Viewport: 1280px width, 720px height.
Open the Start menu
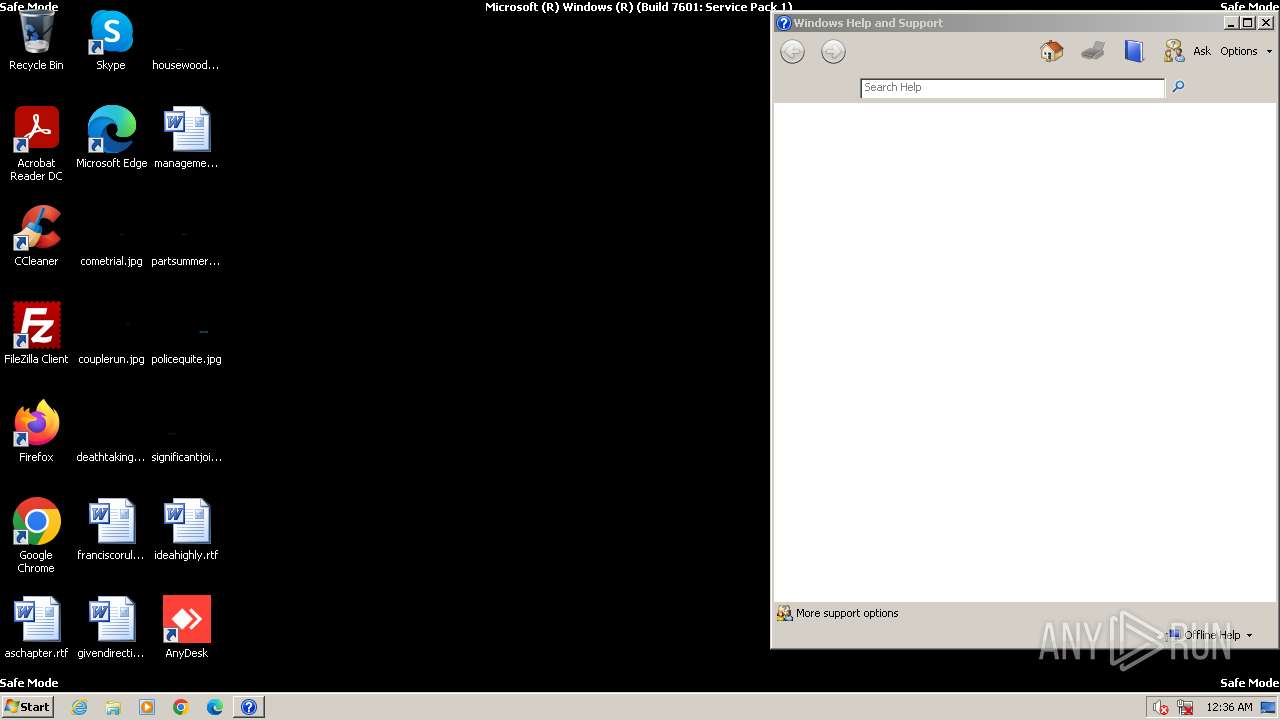coord(28,707)
